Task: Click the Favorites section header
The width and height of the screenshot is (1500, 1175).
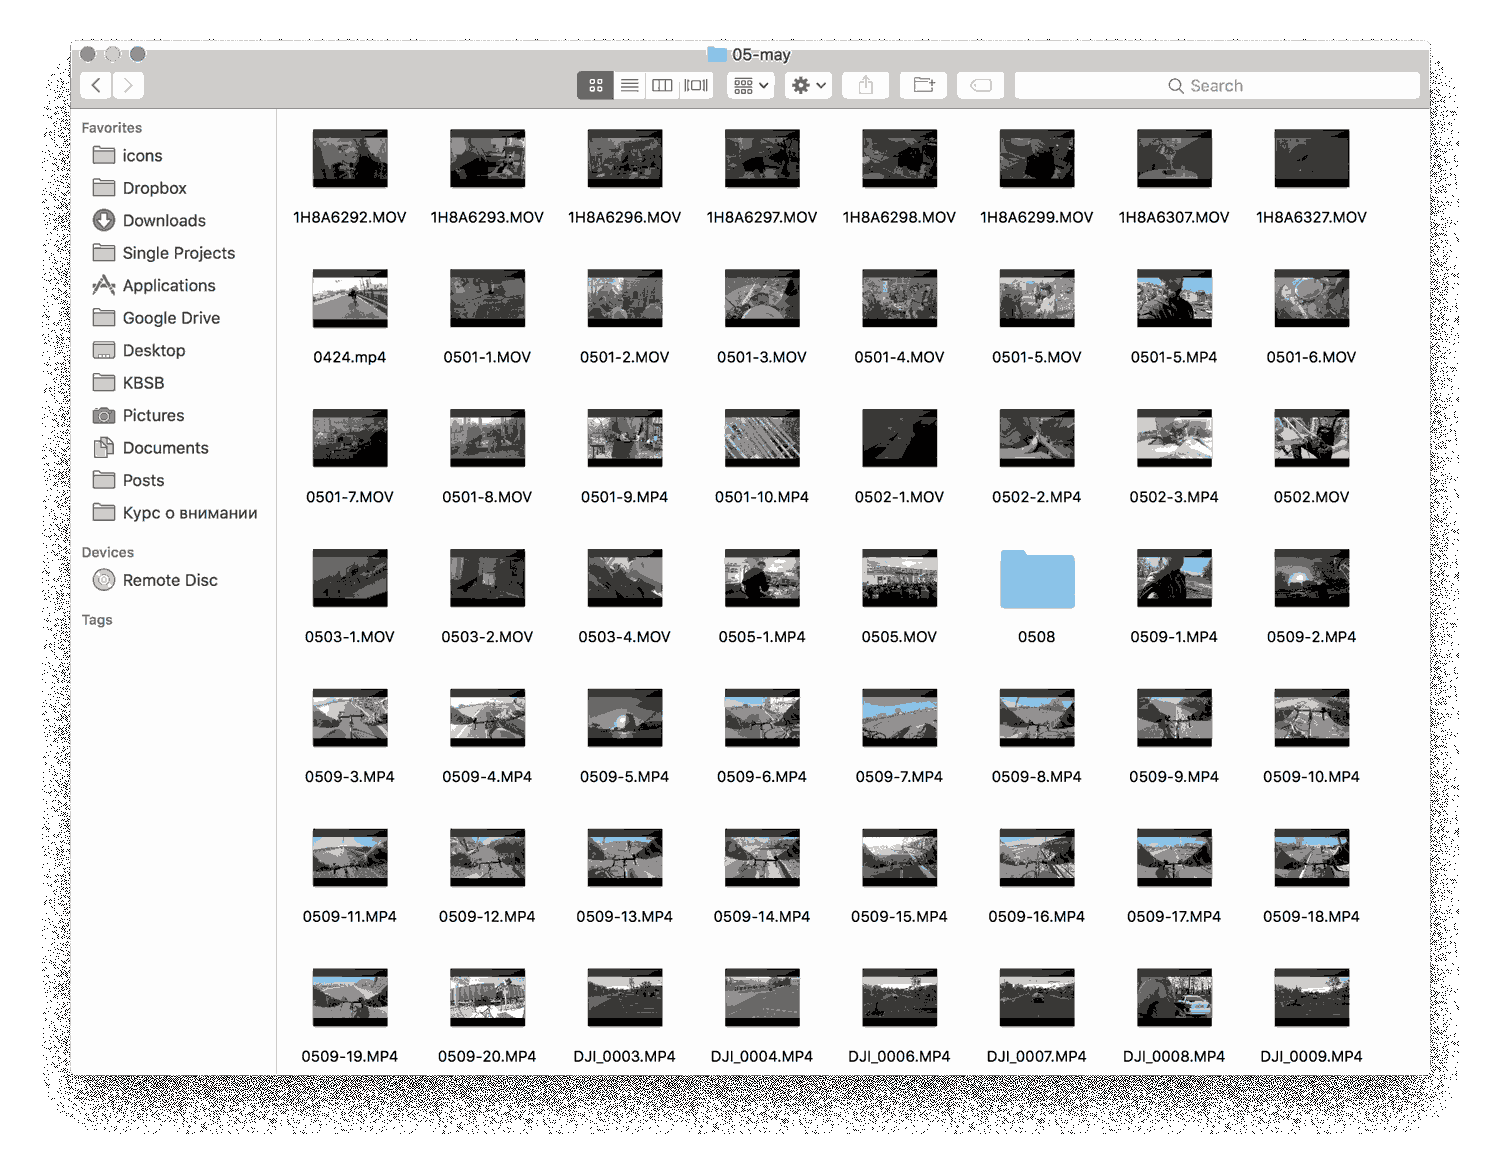Action: click(x=112, y=128)
